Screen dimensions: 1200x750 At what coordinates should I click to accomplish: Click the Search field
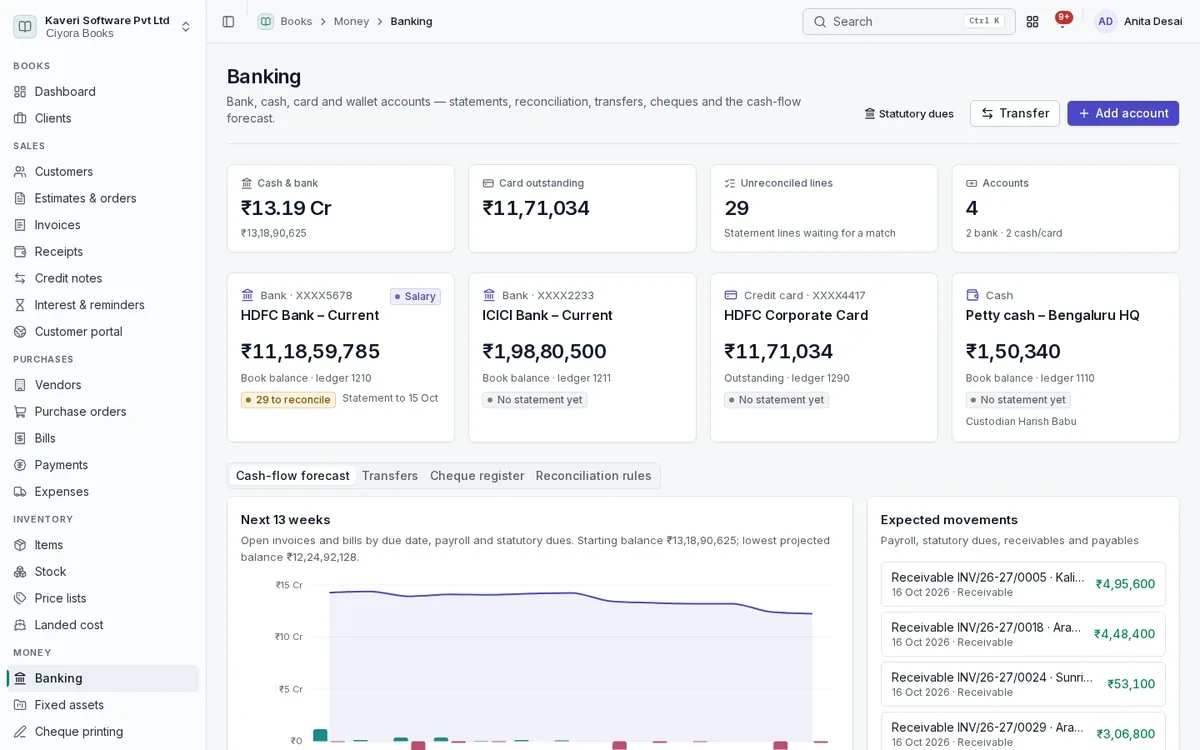pos(908,21)
